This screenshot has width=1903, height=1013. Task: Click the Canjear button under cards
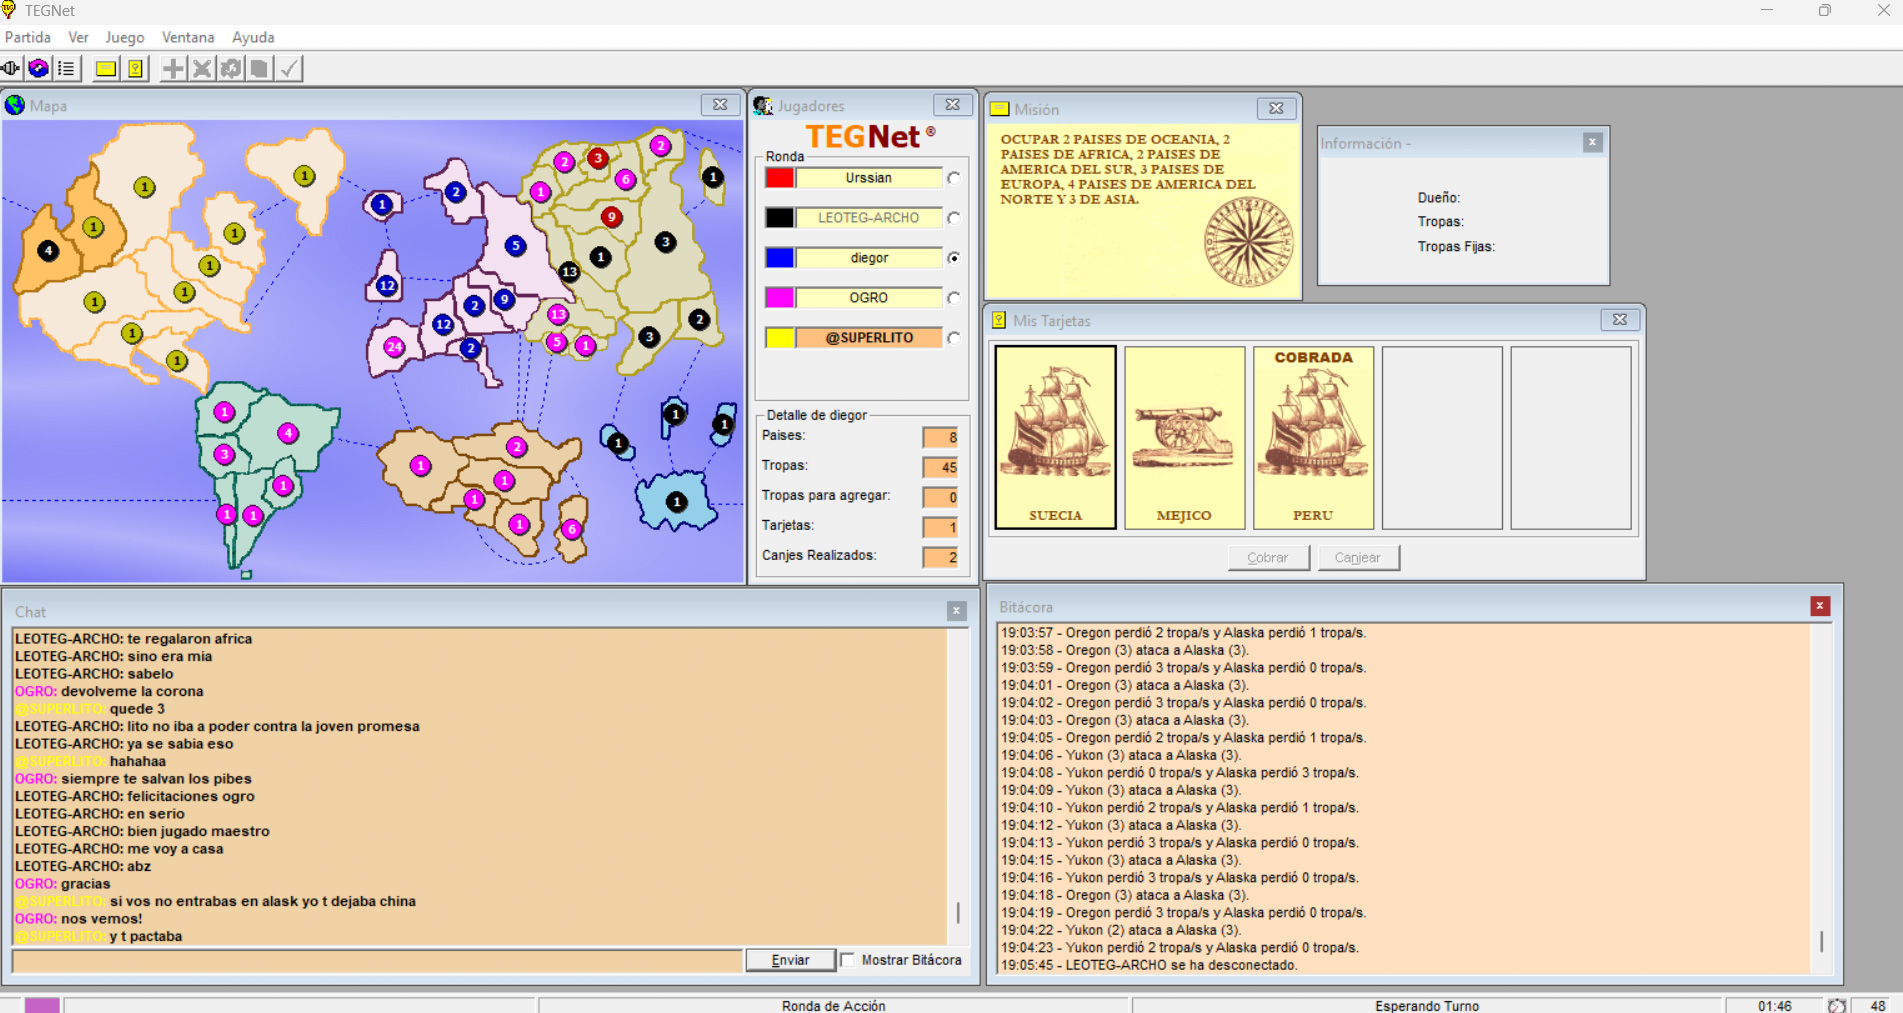point(1357,558)
